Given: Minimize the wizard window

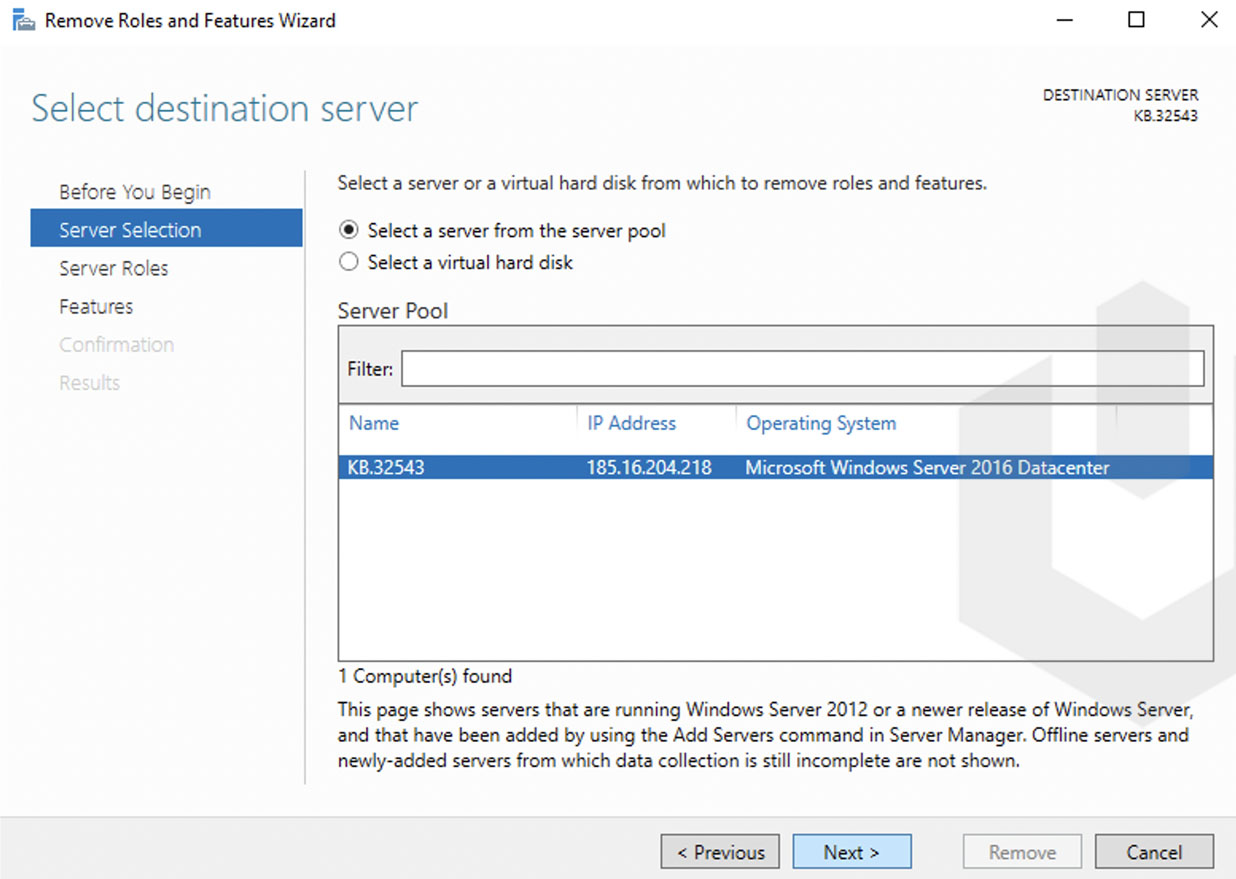Looking at the screenshot, I should pos(1064,19).
